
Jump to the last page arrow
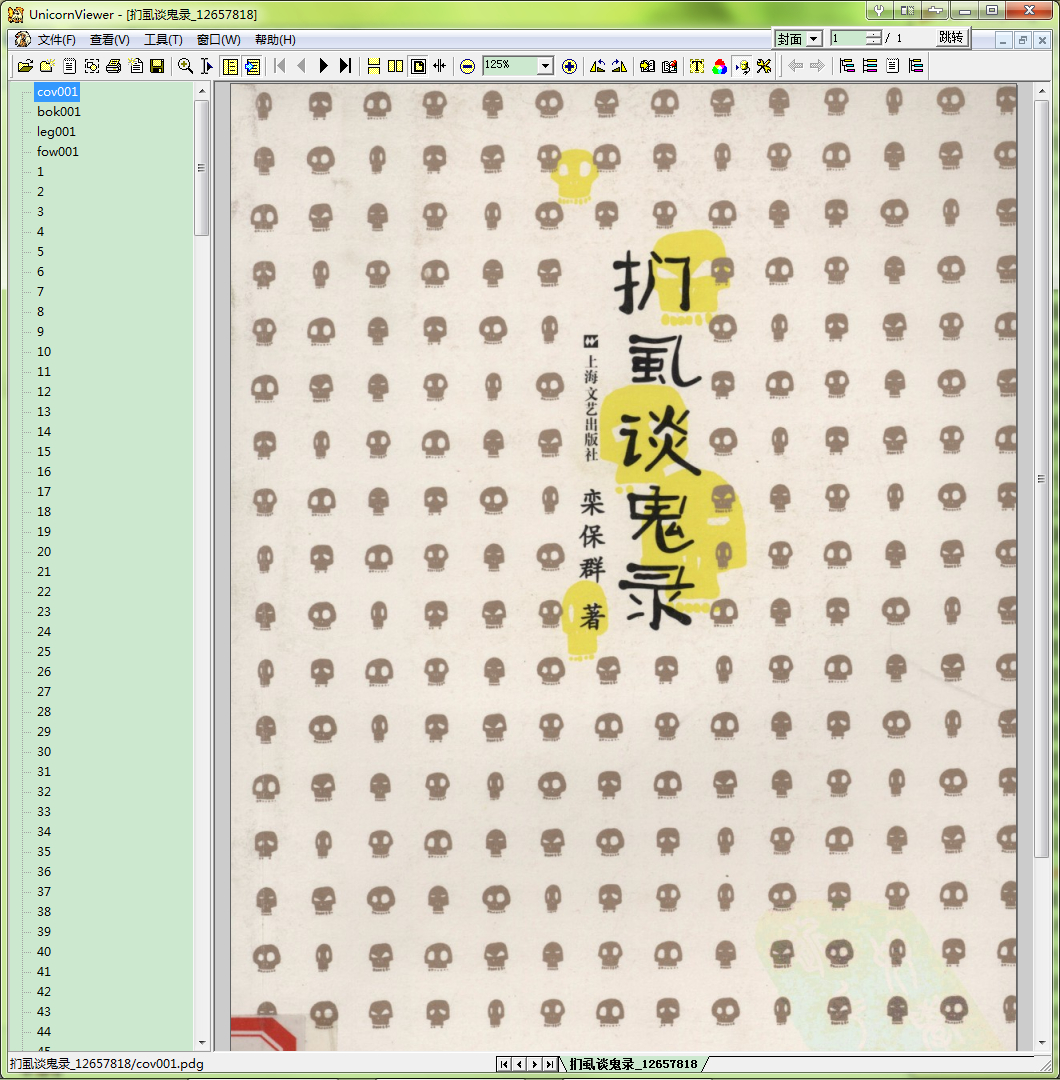346,66
